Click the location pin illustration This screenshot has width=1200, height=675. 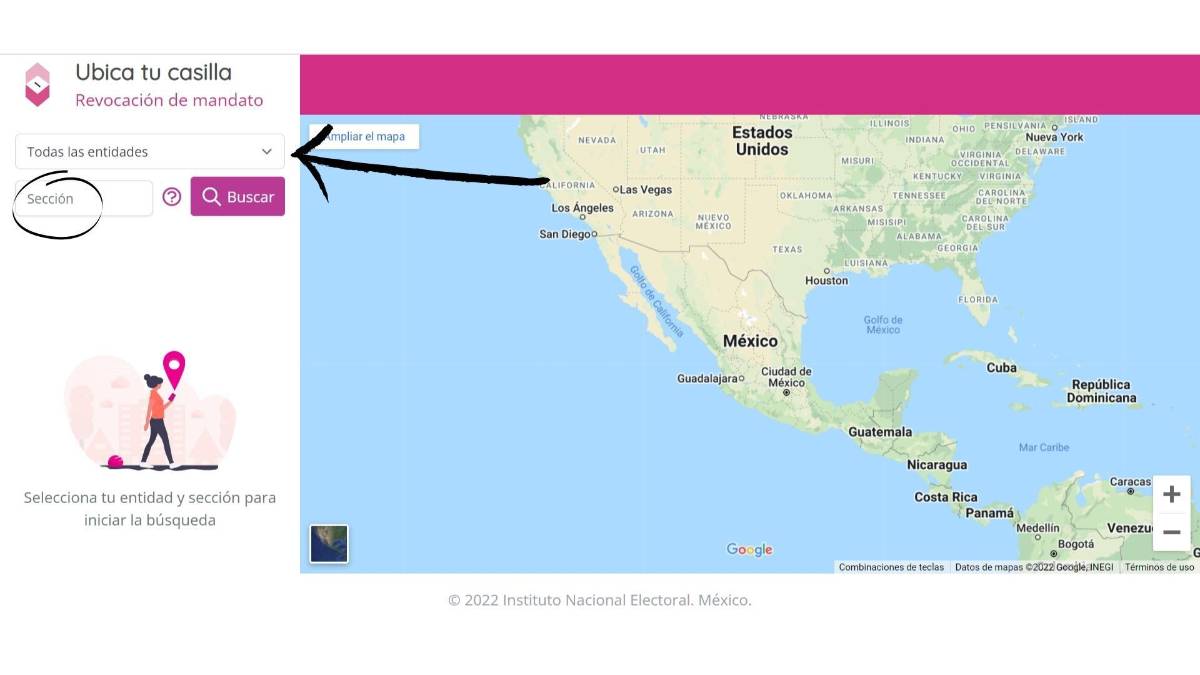point(174,368)
